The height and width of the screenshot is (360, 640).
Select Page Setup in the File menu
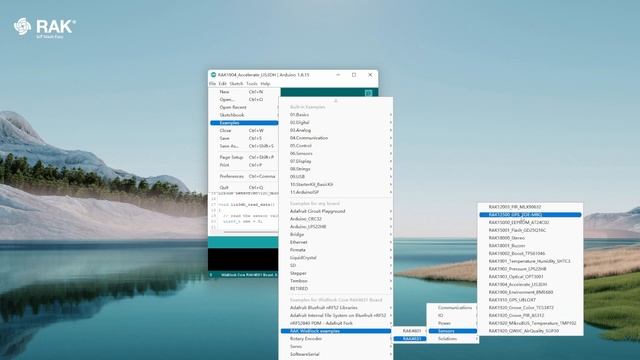244,157
